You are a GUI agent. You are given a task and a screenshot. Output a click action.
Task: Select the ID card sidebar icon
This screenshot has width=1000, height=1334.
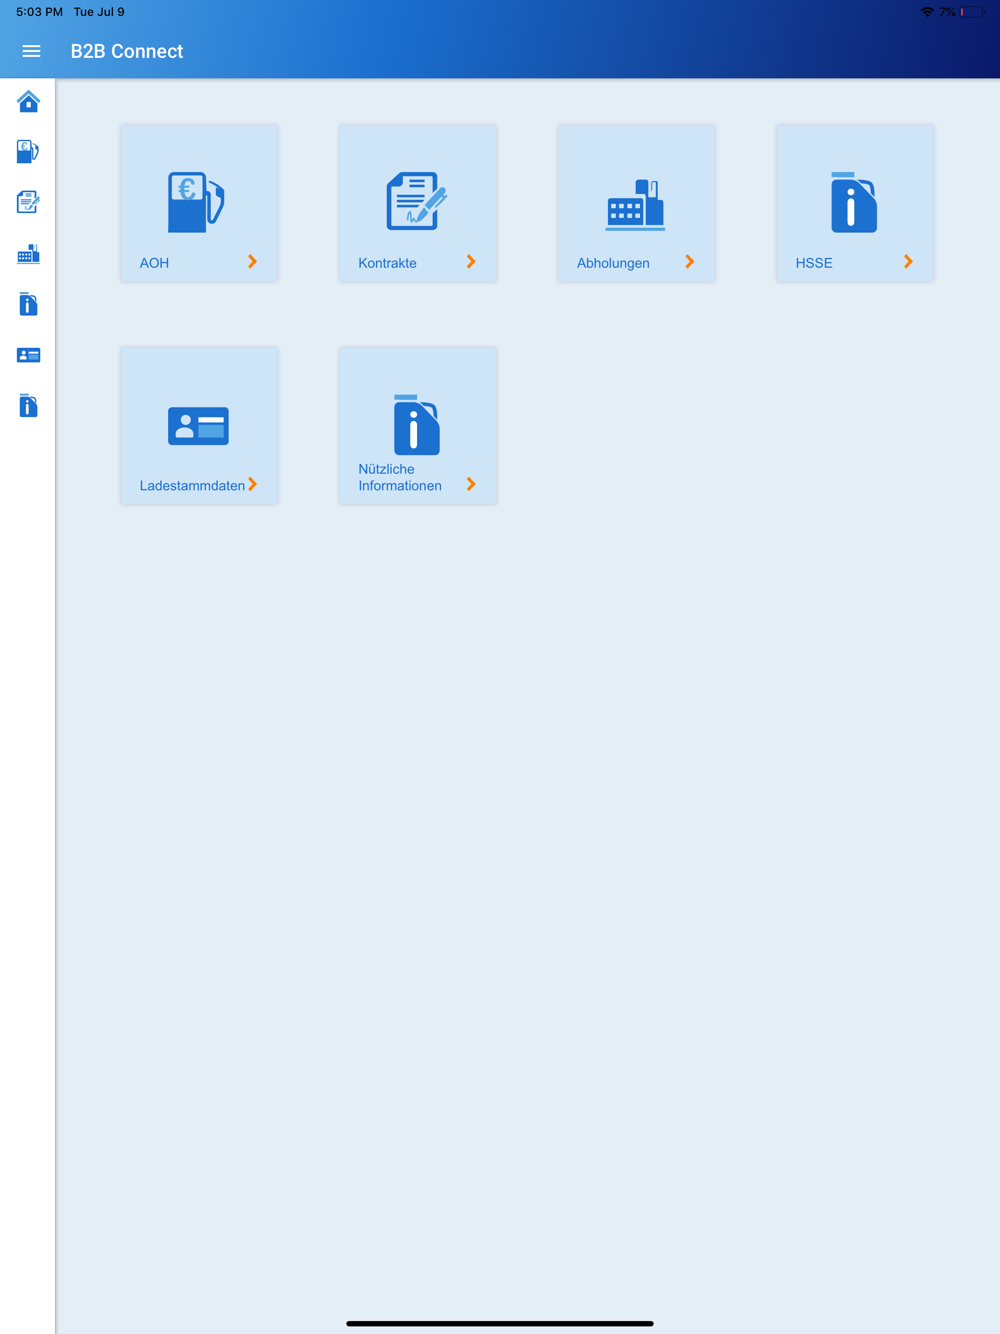pos(28,355)
